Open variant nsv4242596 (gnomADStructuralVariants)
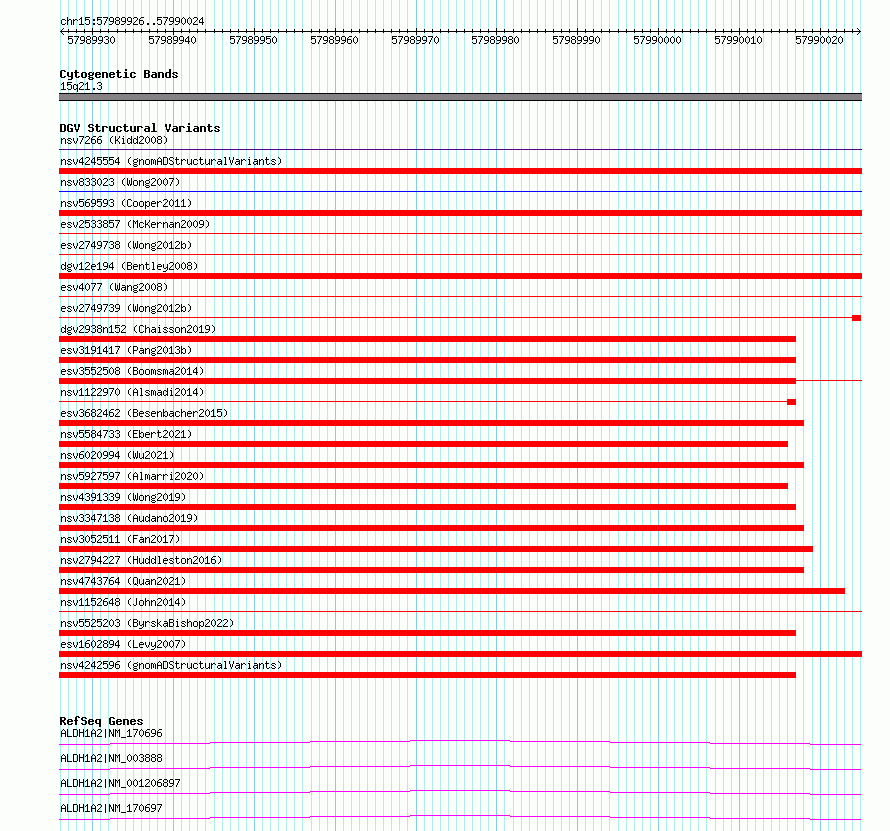Viewport: 890px width, 831px height. (x=171, y=665)
